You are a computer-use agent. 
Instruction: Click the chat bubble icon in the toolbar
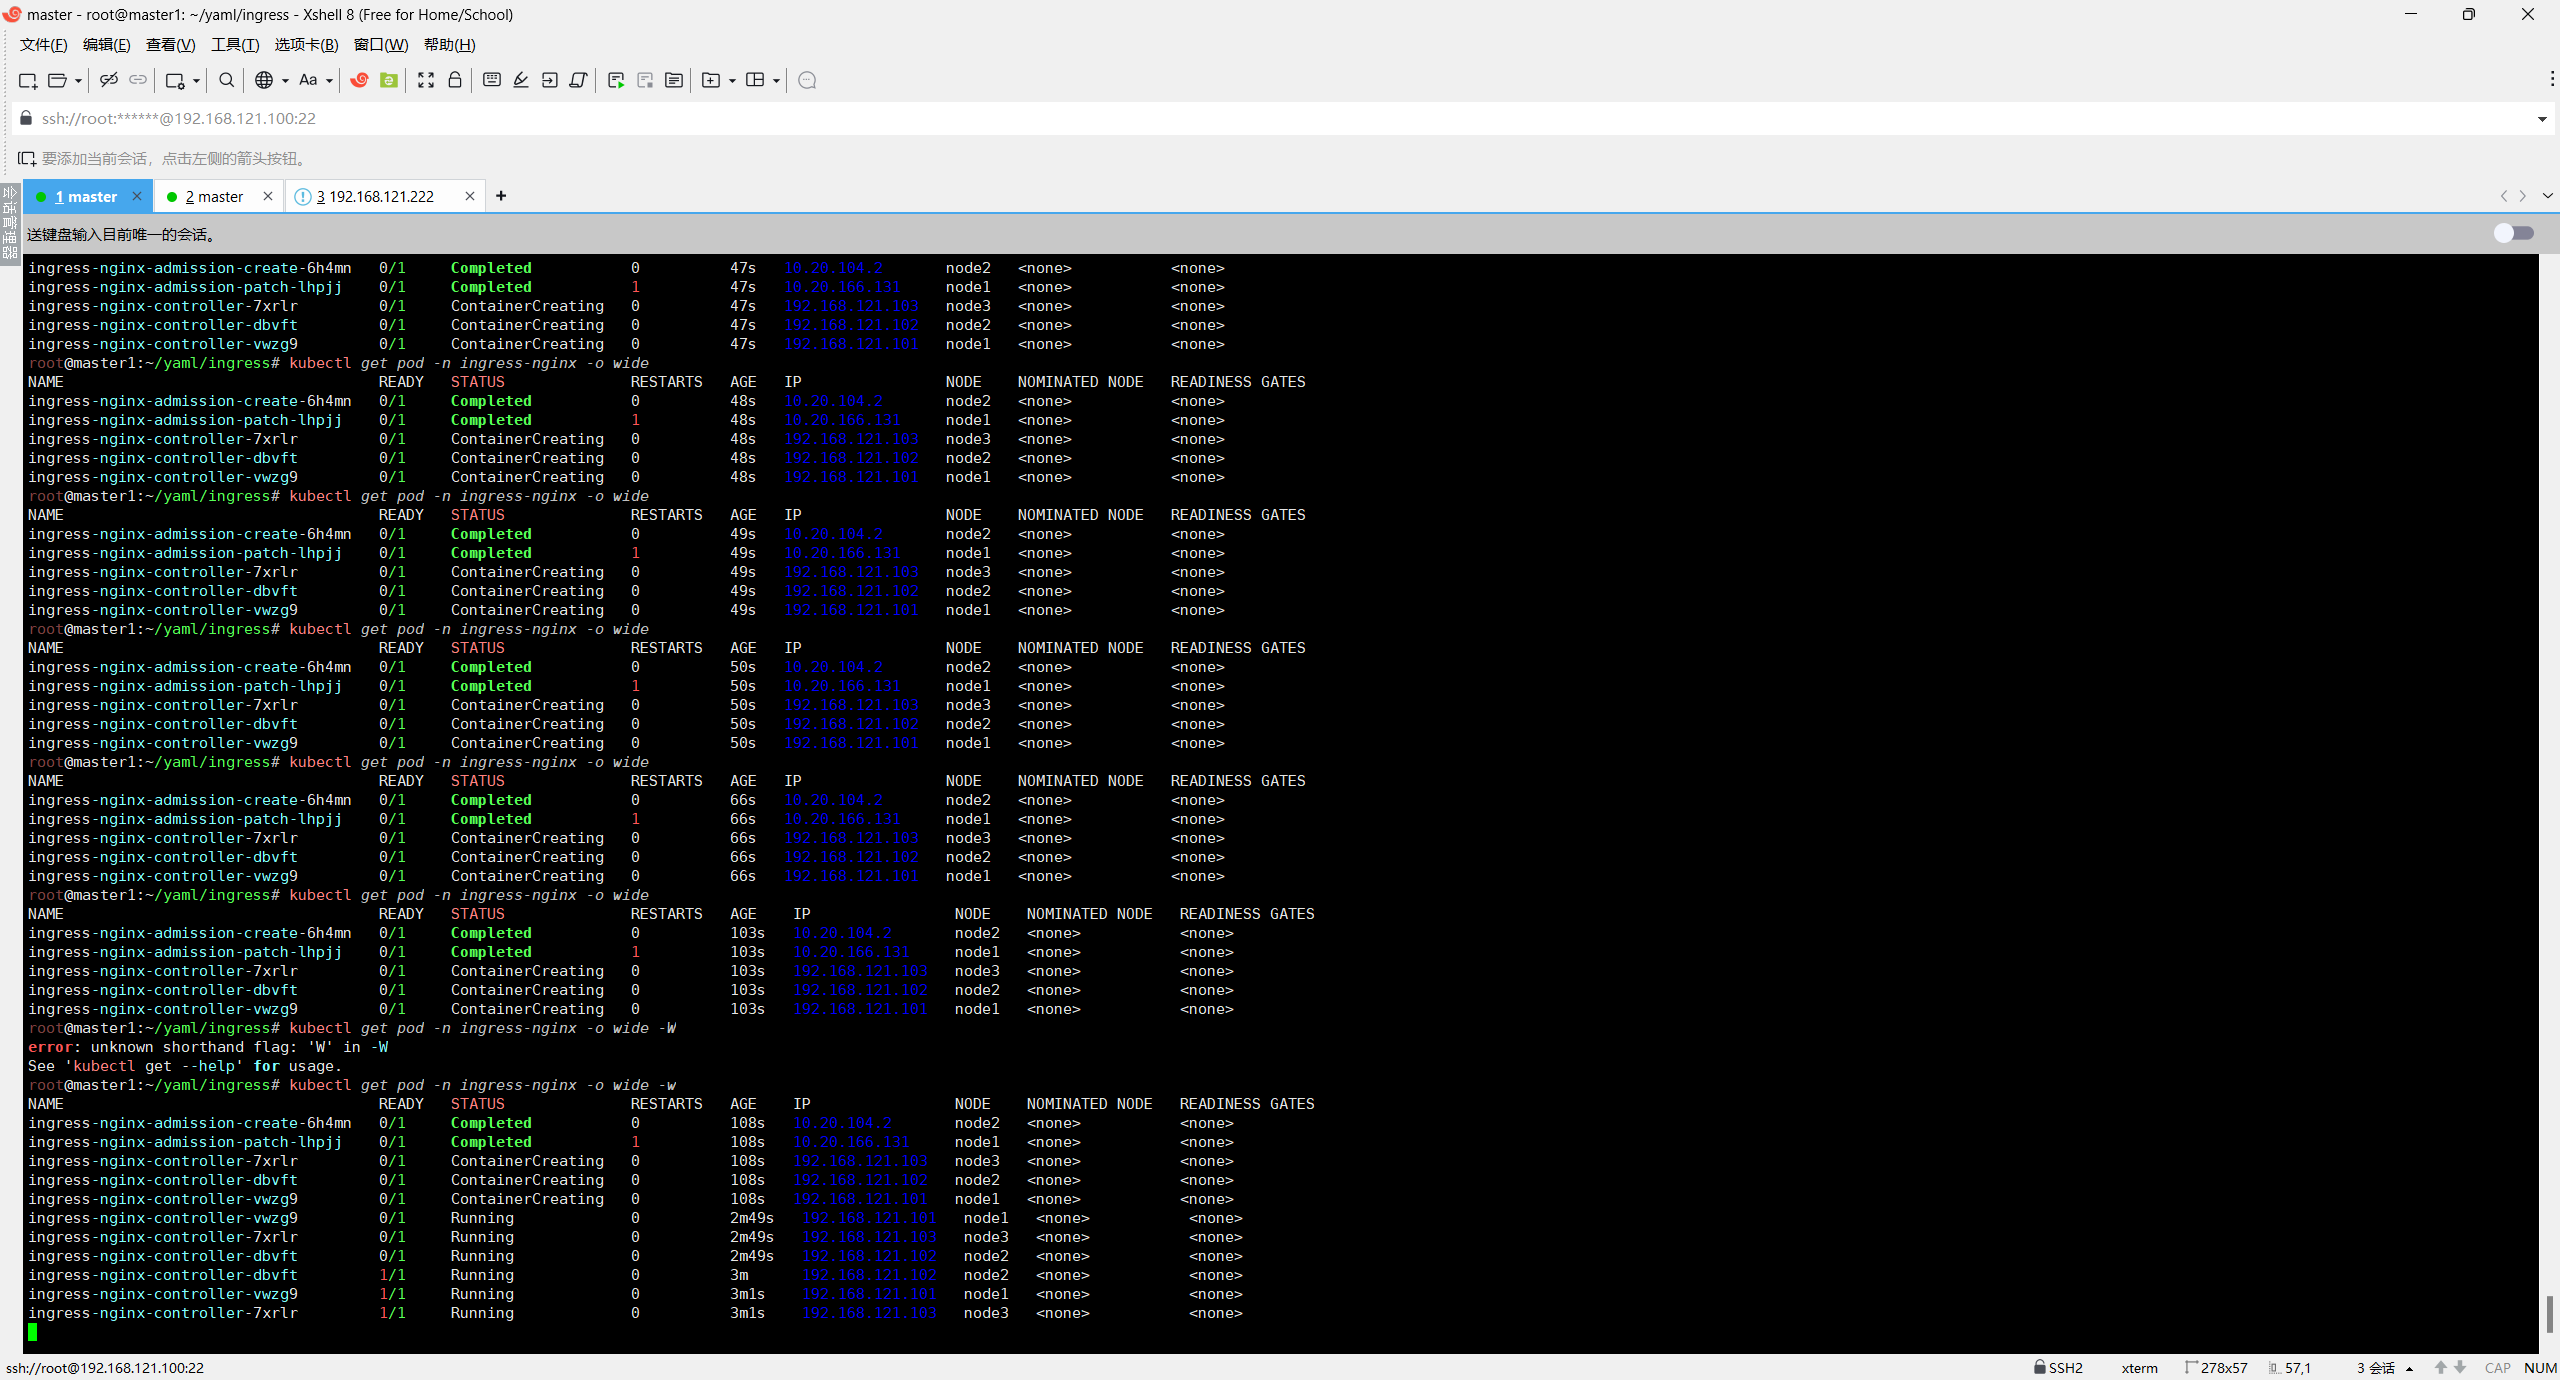pos(808,80)
